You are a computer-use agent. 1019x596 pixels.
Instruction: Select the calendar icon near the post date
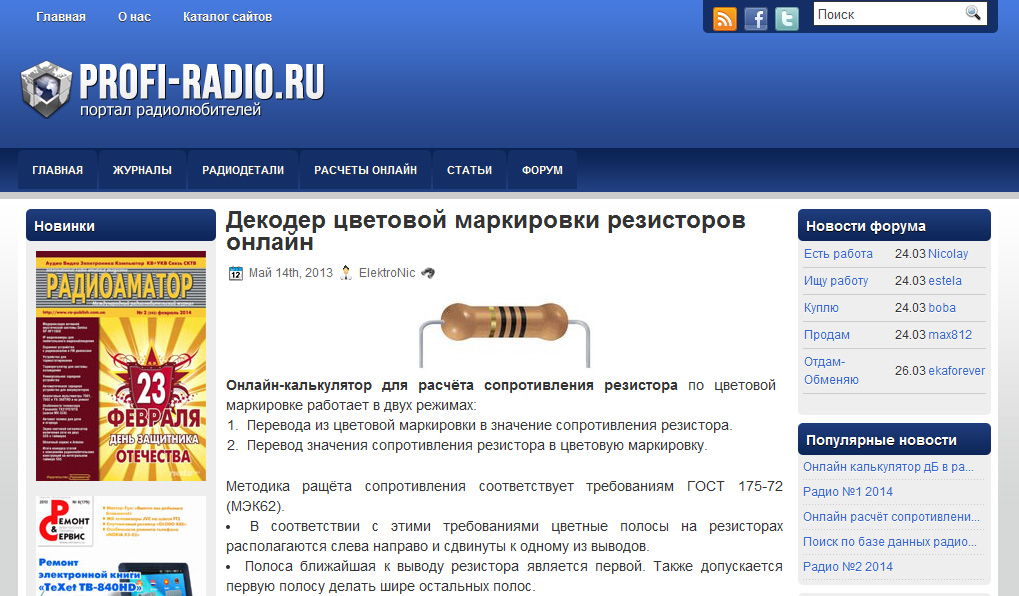[x=237, y=273]
